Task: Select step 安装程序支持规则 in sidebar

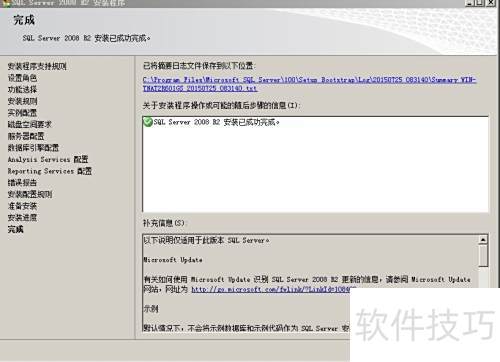Action: [37, 66]
